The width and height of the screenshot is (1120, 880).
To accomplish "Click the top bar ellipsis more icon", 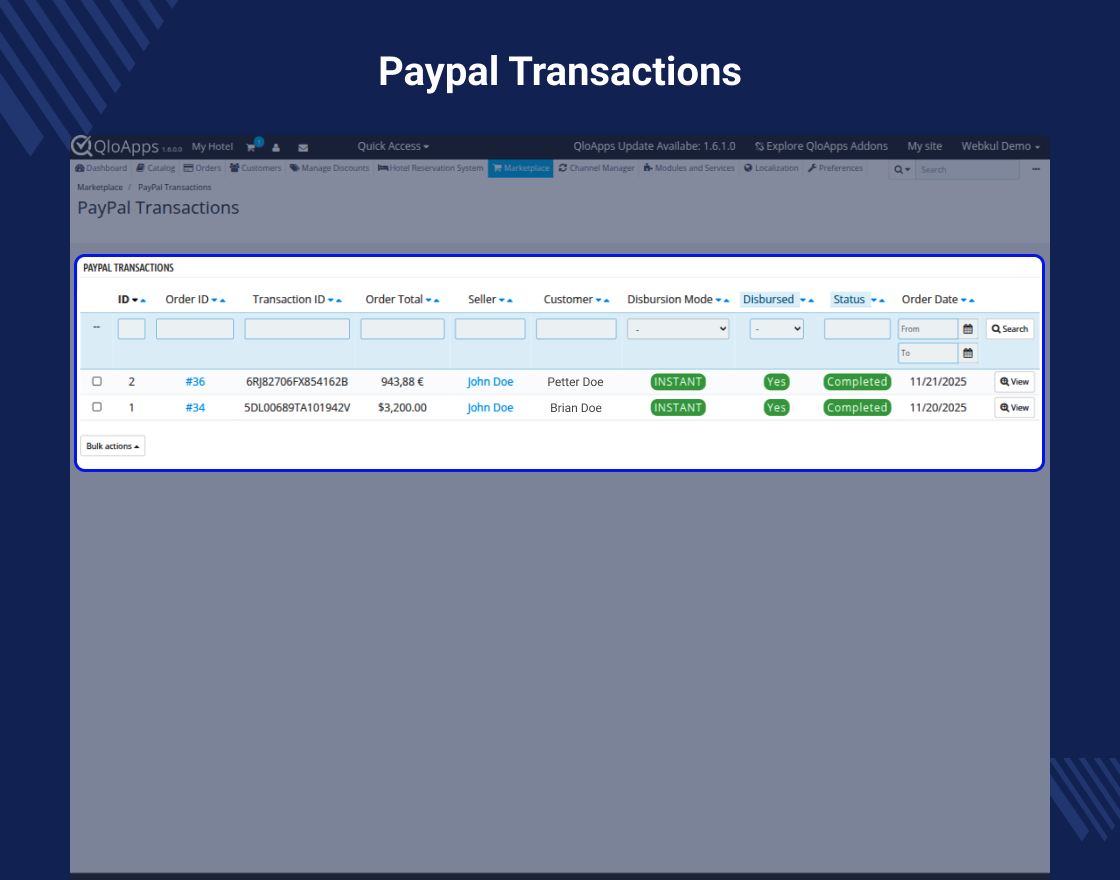I will (1036, 169).
